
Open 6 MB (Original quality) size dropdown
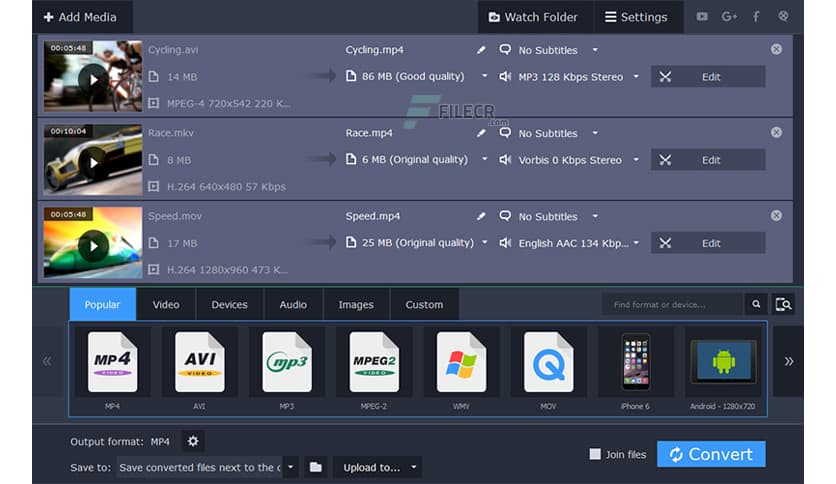(485, 159)
